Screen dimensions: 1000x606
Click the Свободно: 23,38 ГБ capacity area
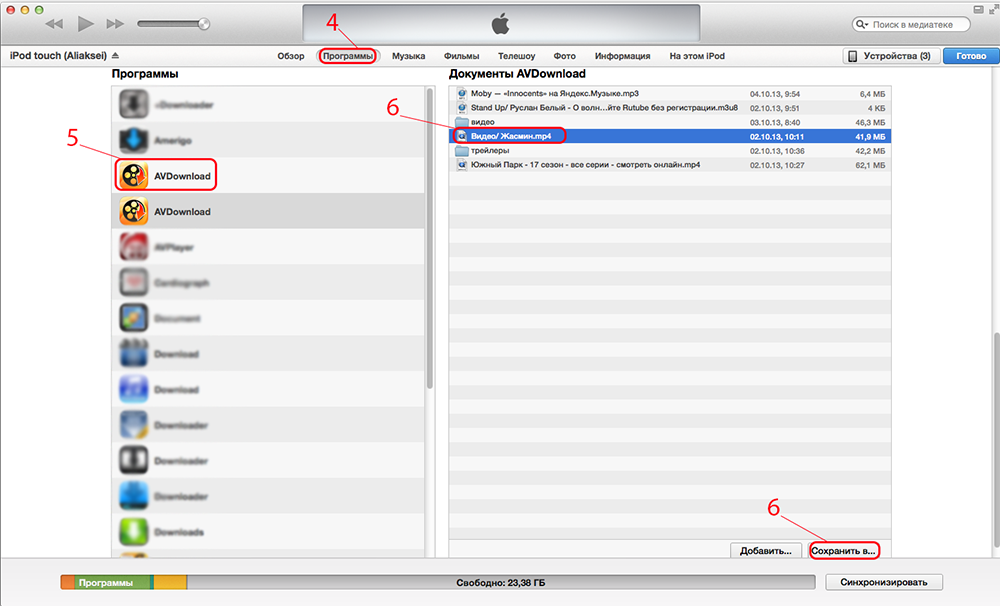pyautogui.click(x=501, y=582)
